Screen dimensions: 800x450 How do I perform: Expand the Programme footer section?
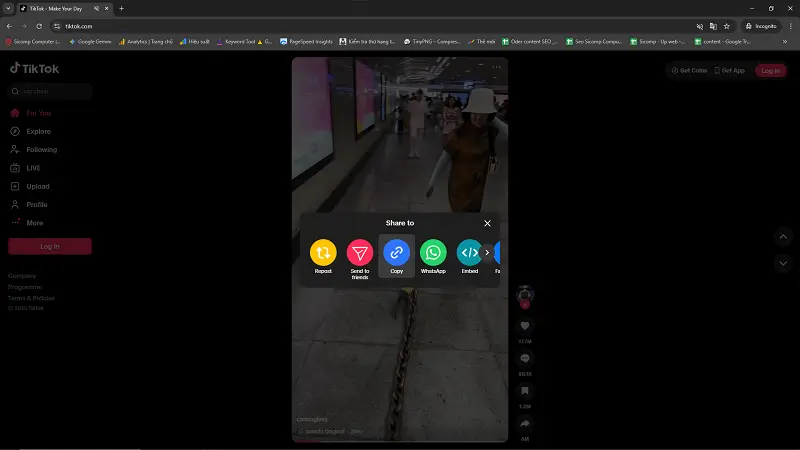24,287
